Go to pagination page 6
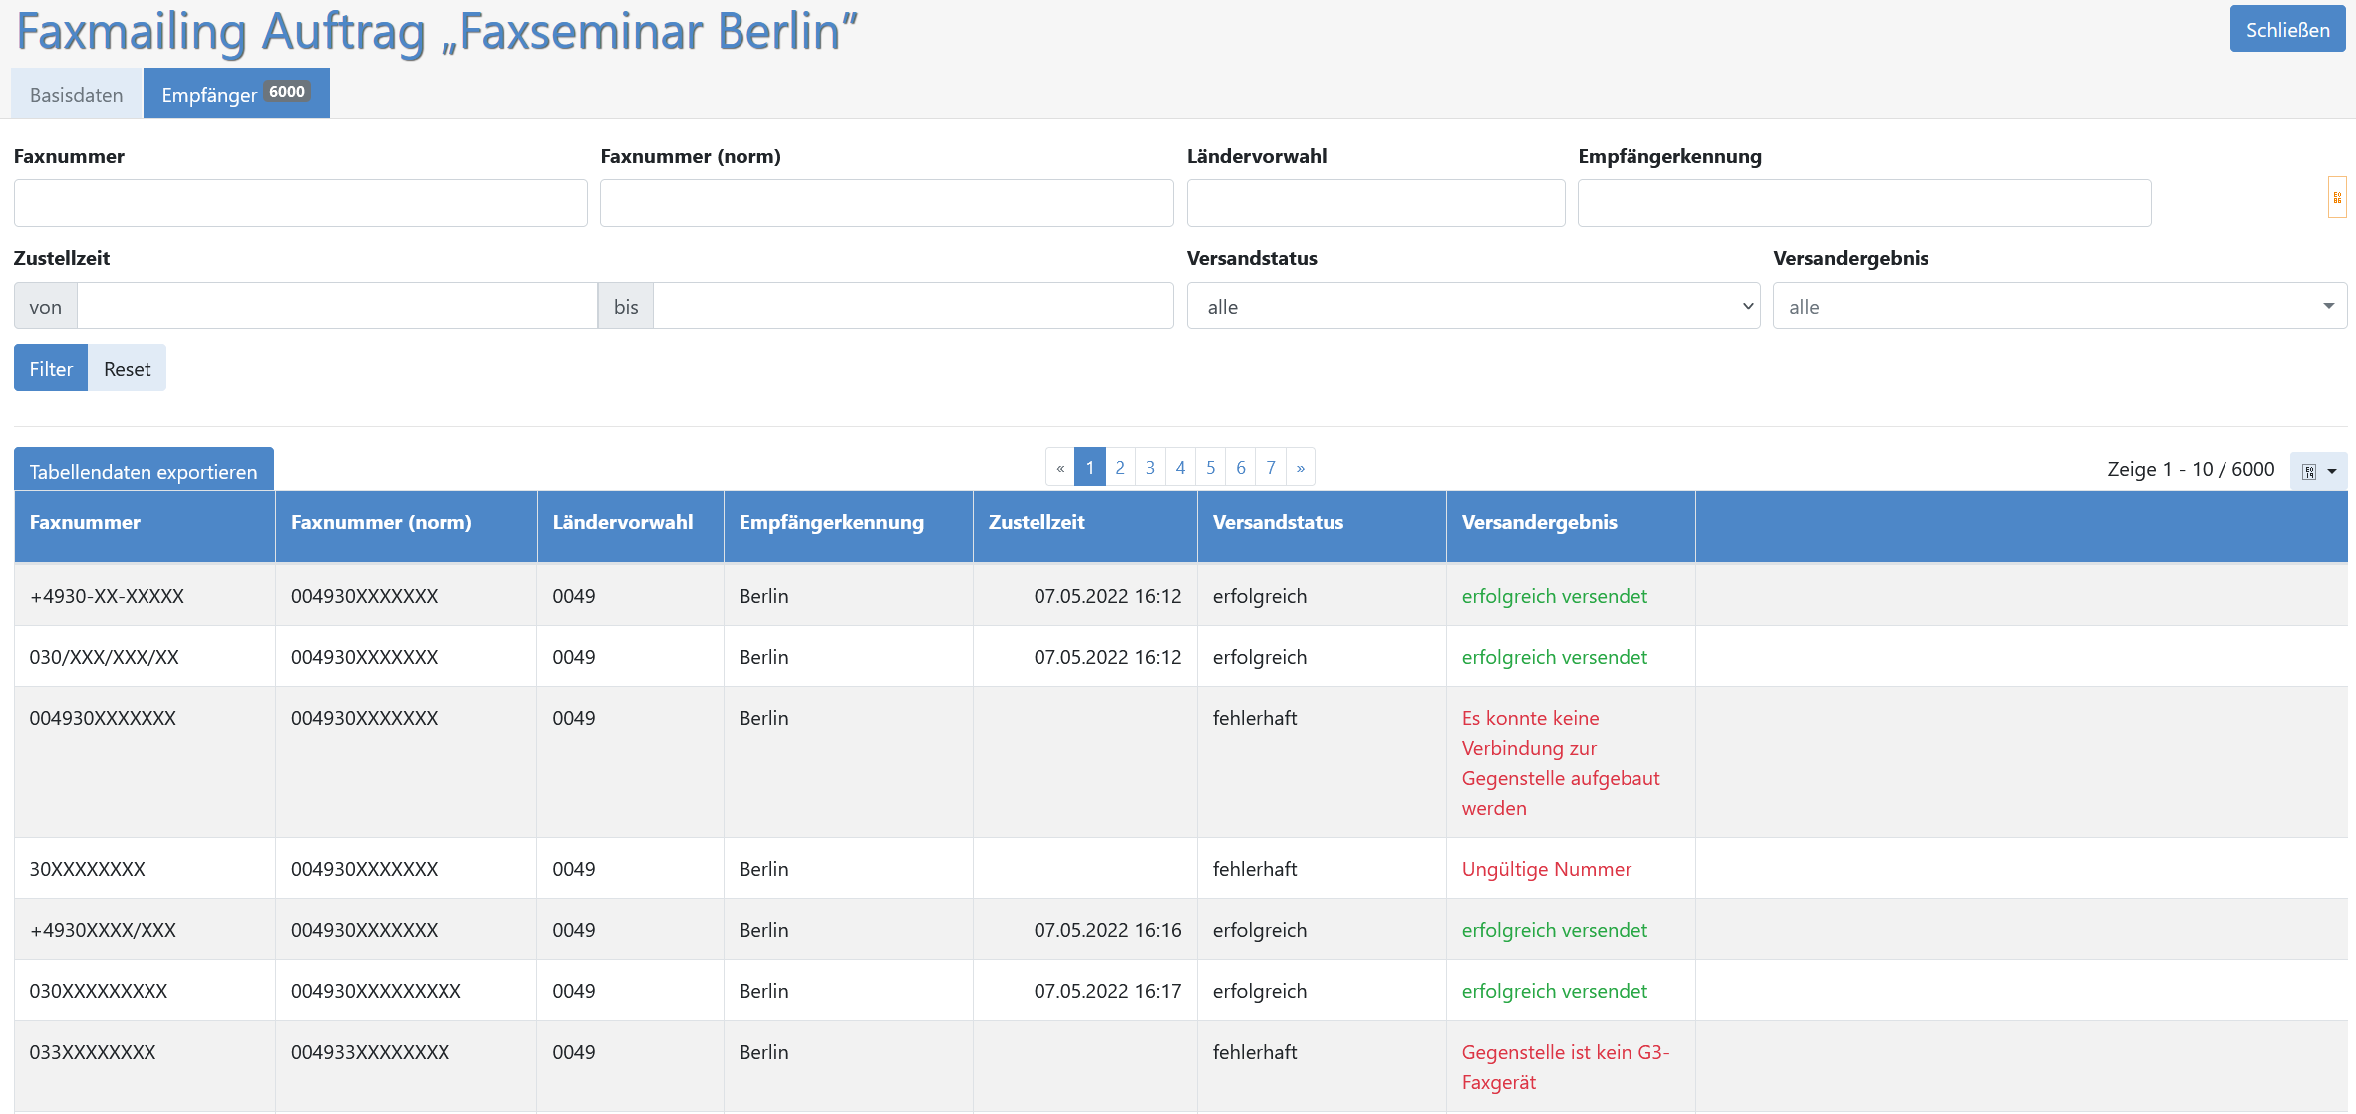Viewport: 2356px width, 1114px height. tap(1241, 467)
